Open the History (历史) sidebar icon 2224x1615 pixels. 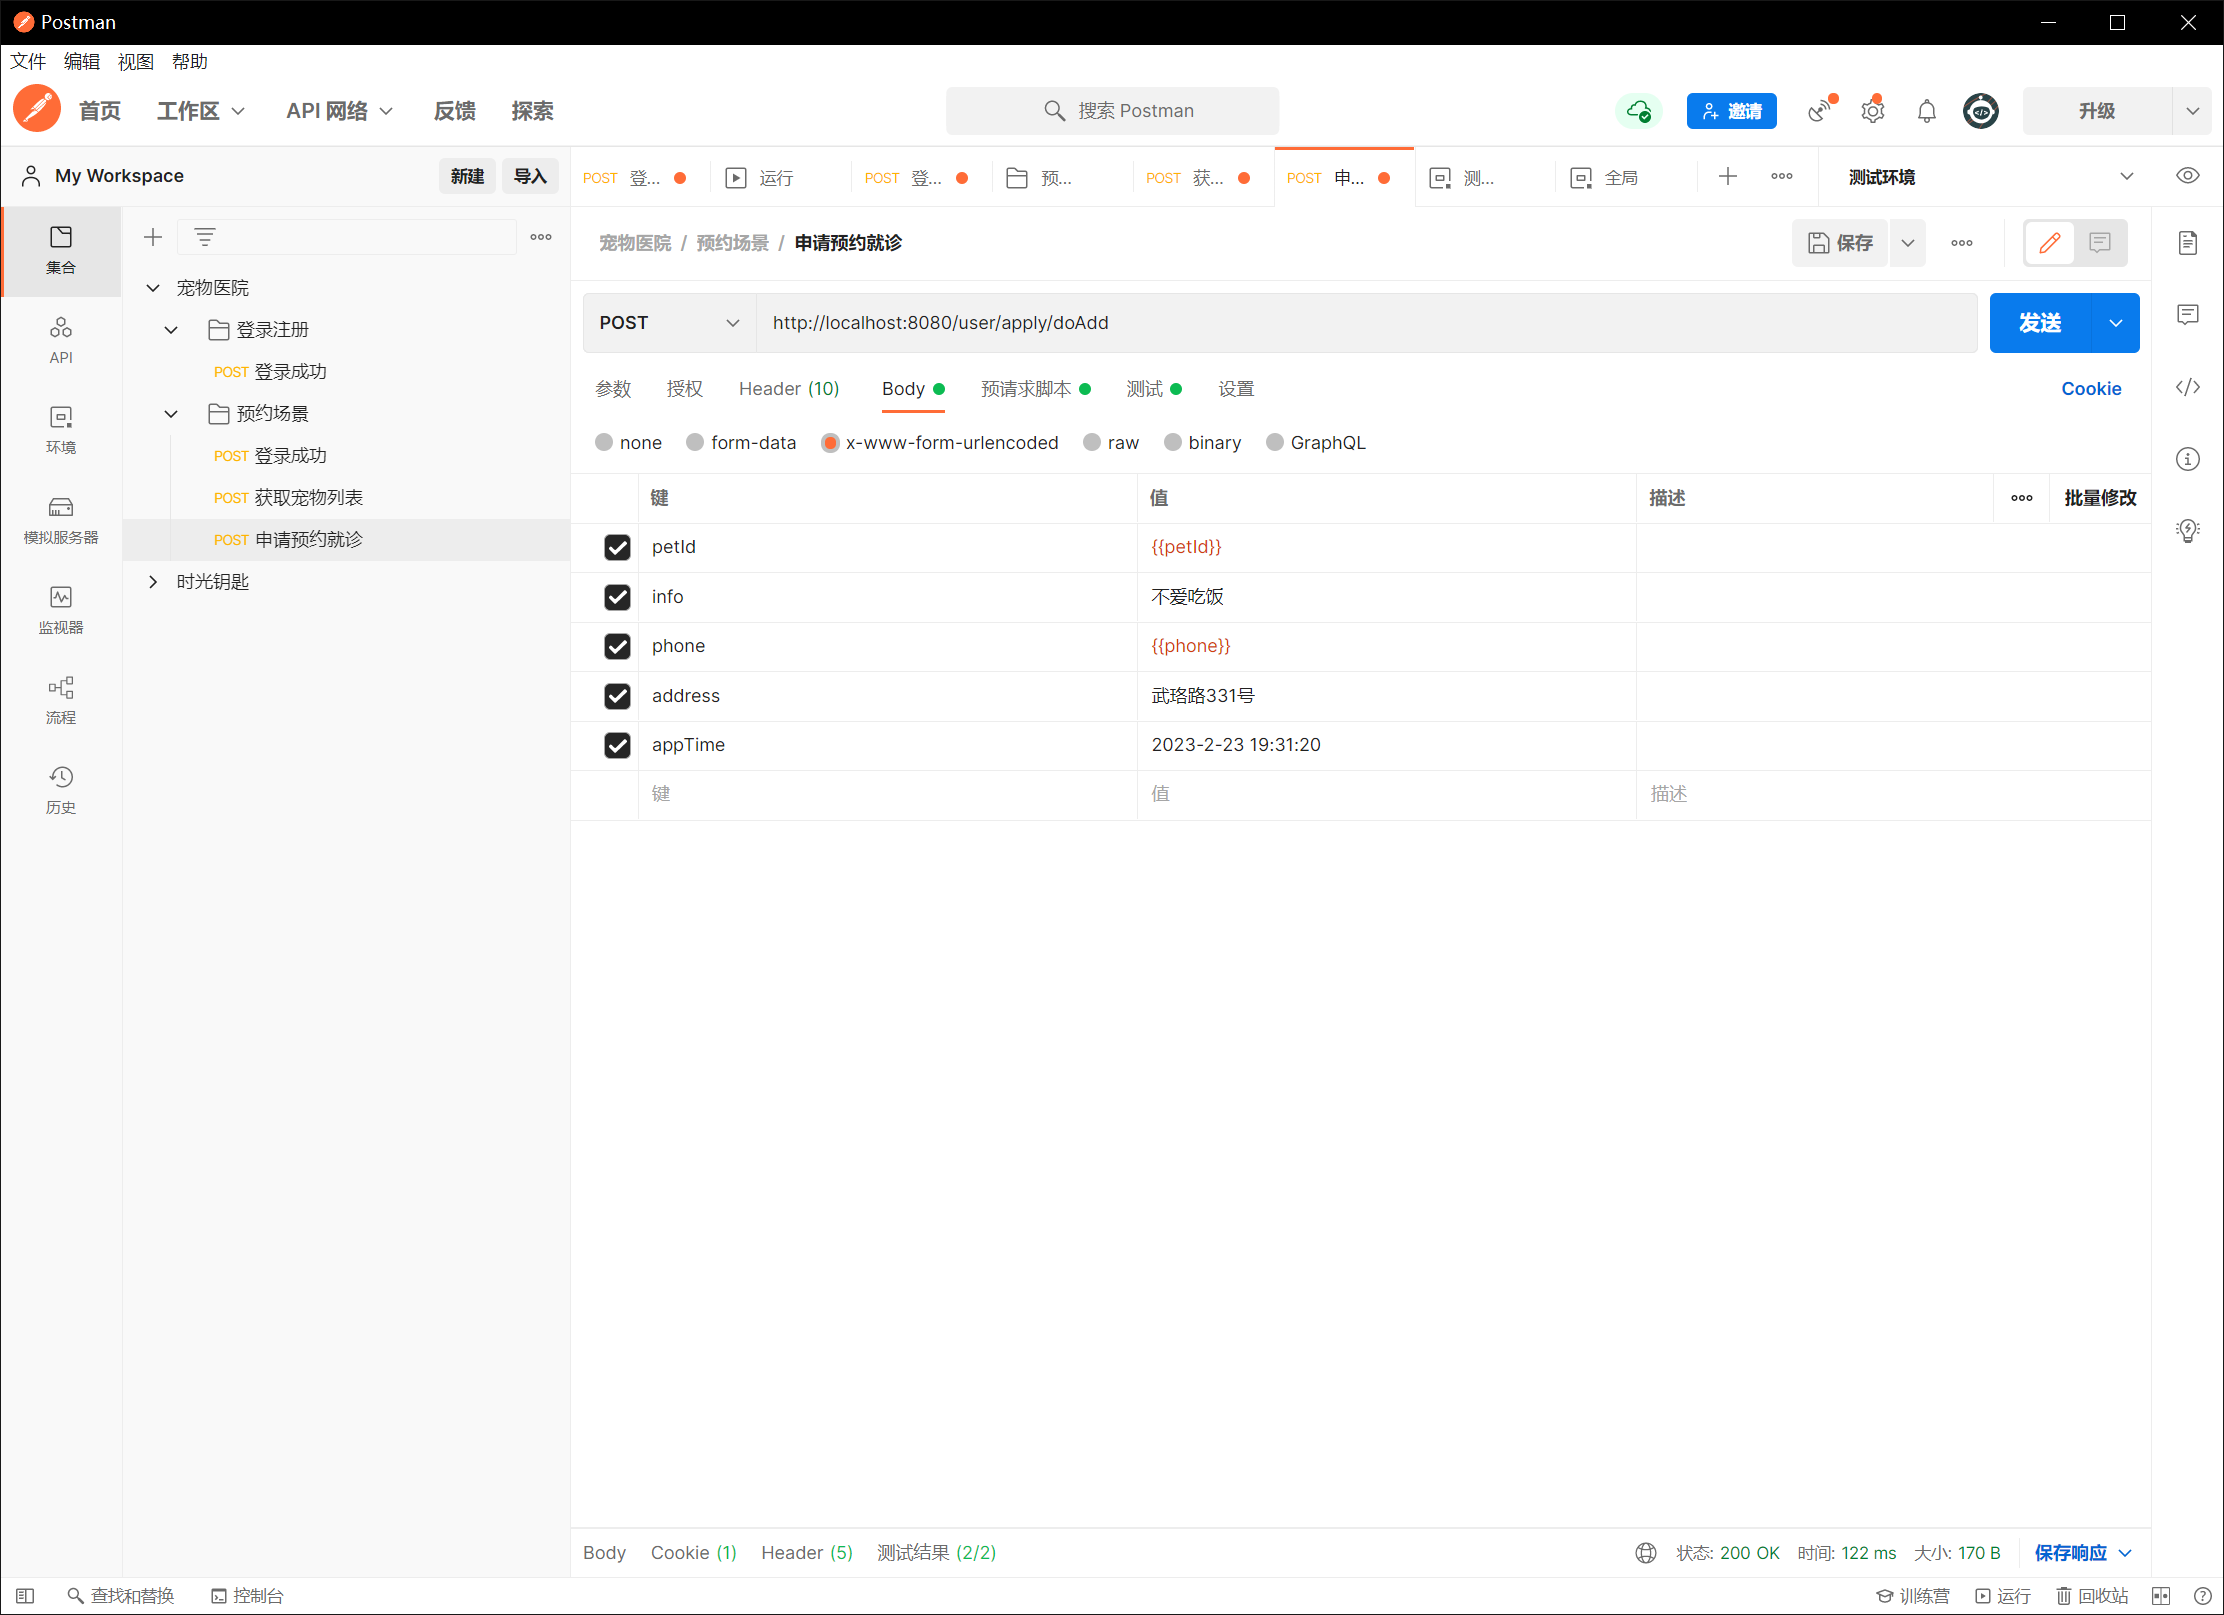(x=60, y=789)
